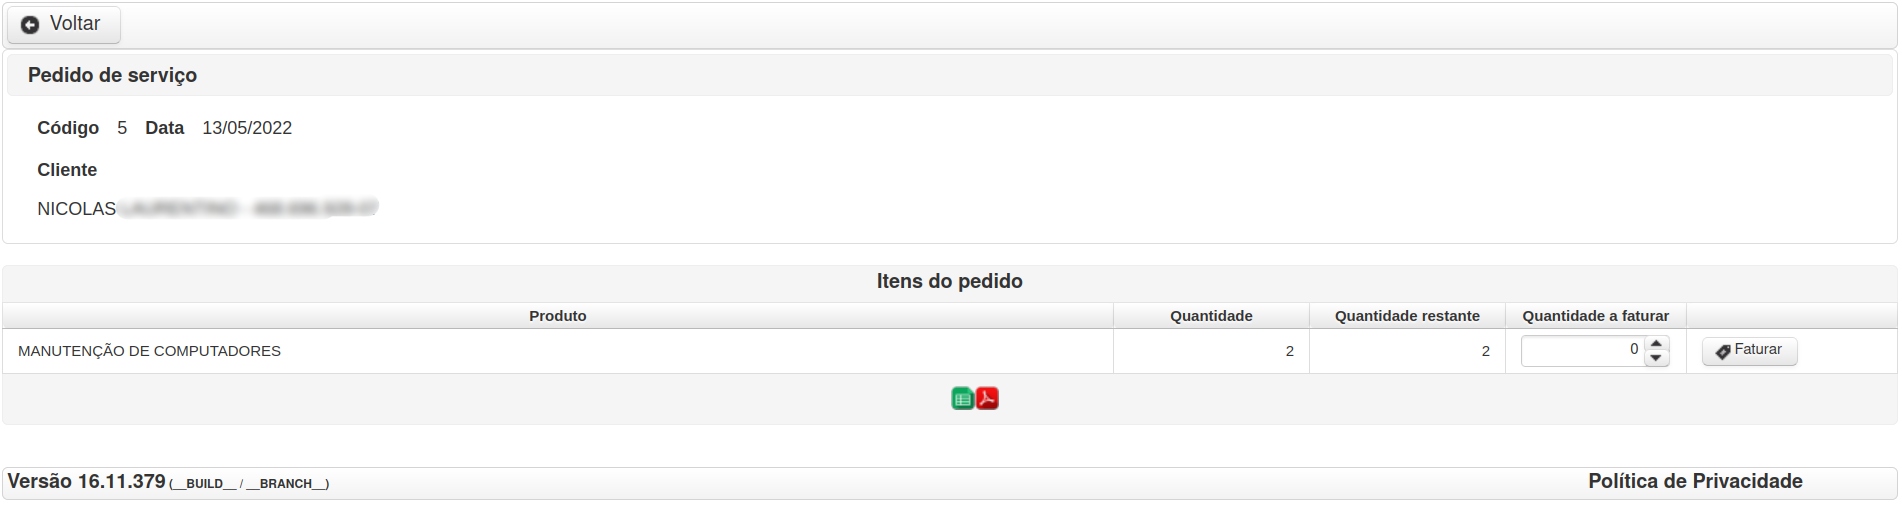
Task: Go back using the Voltar button
Action: [64, 24]
